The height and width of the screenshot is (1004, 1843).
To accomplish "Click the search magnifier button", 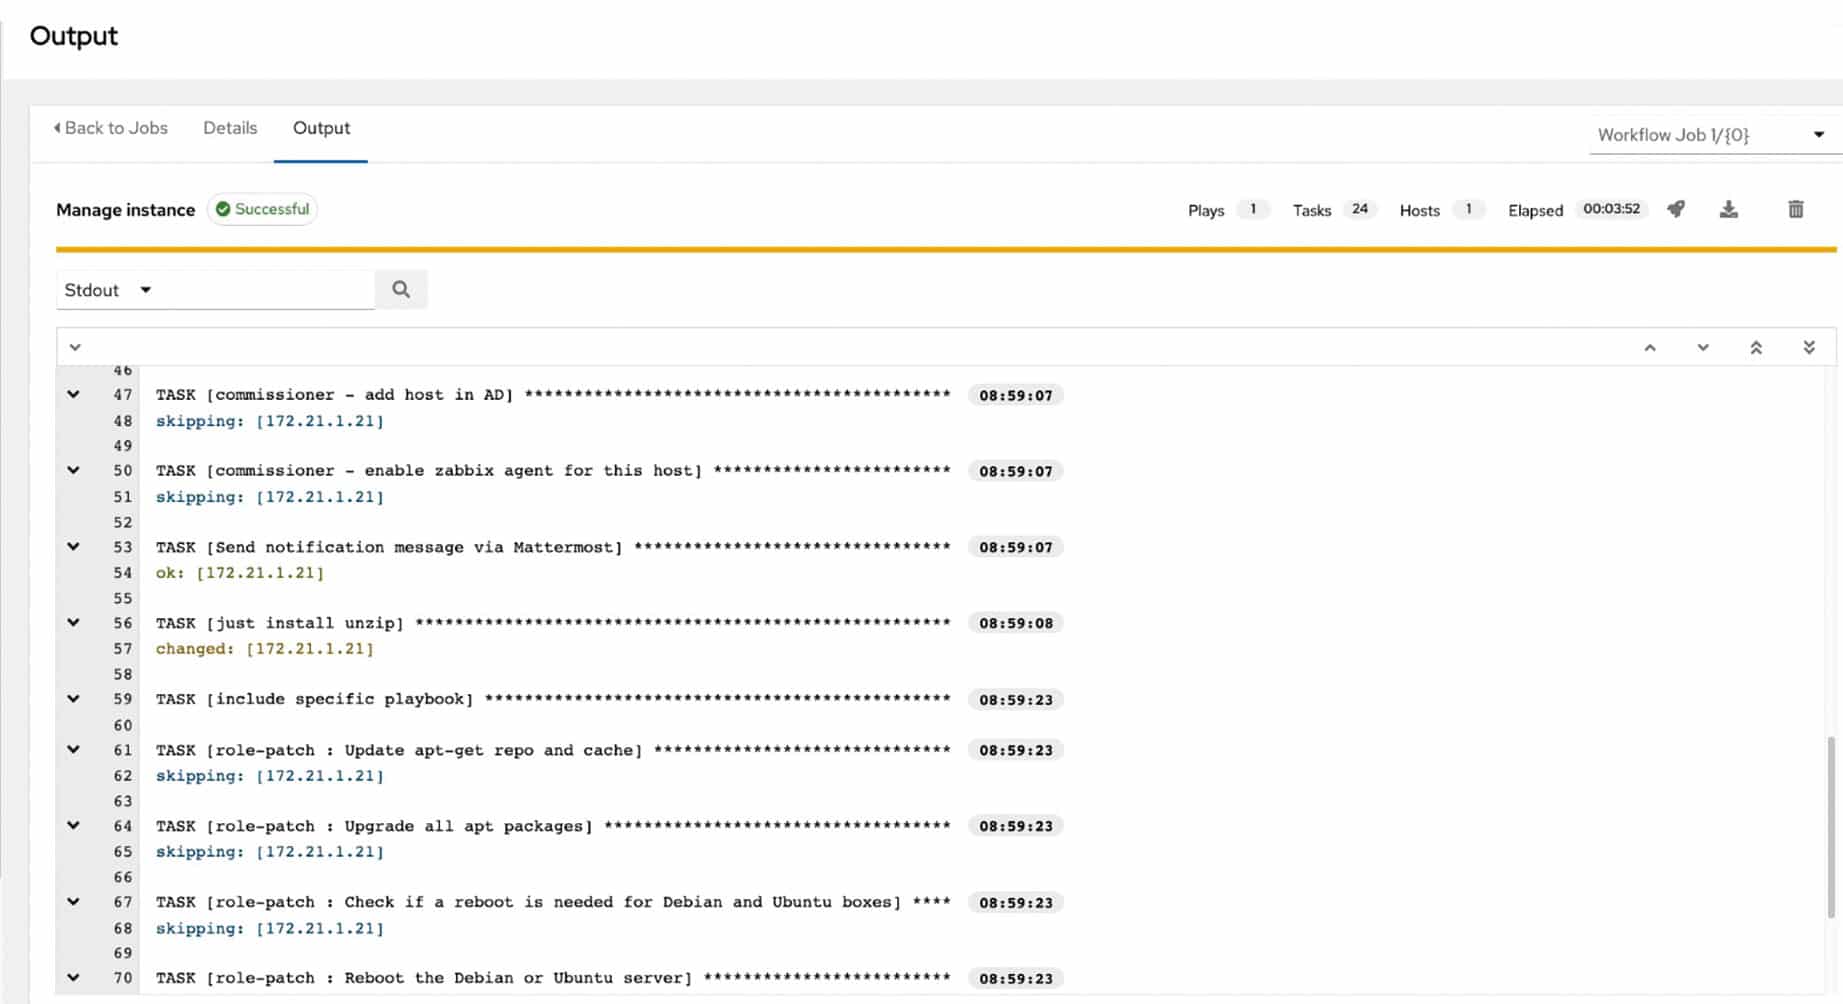I will tap(401, 289).
